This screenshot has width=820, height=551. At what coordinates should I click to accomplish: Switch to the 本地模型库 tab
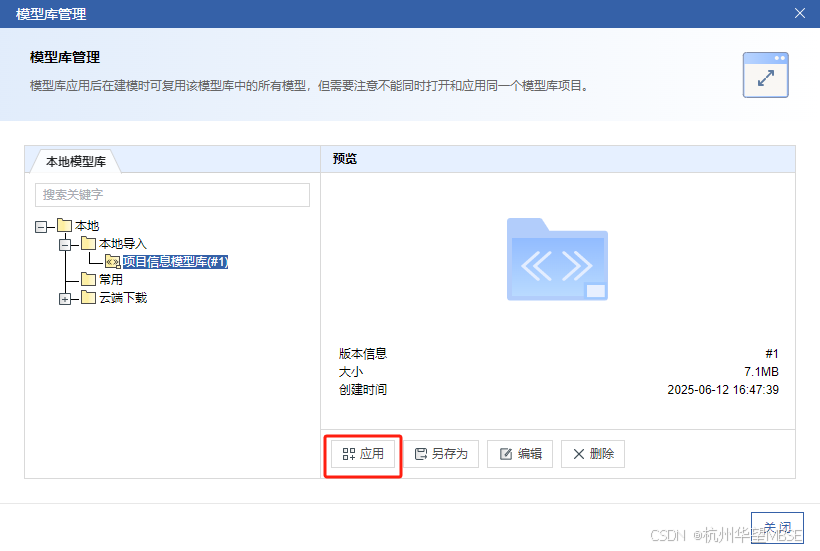[x=76, y=162]
